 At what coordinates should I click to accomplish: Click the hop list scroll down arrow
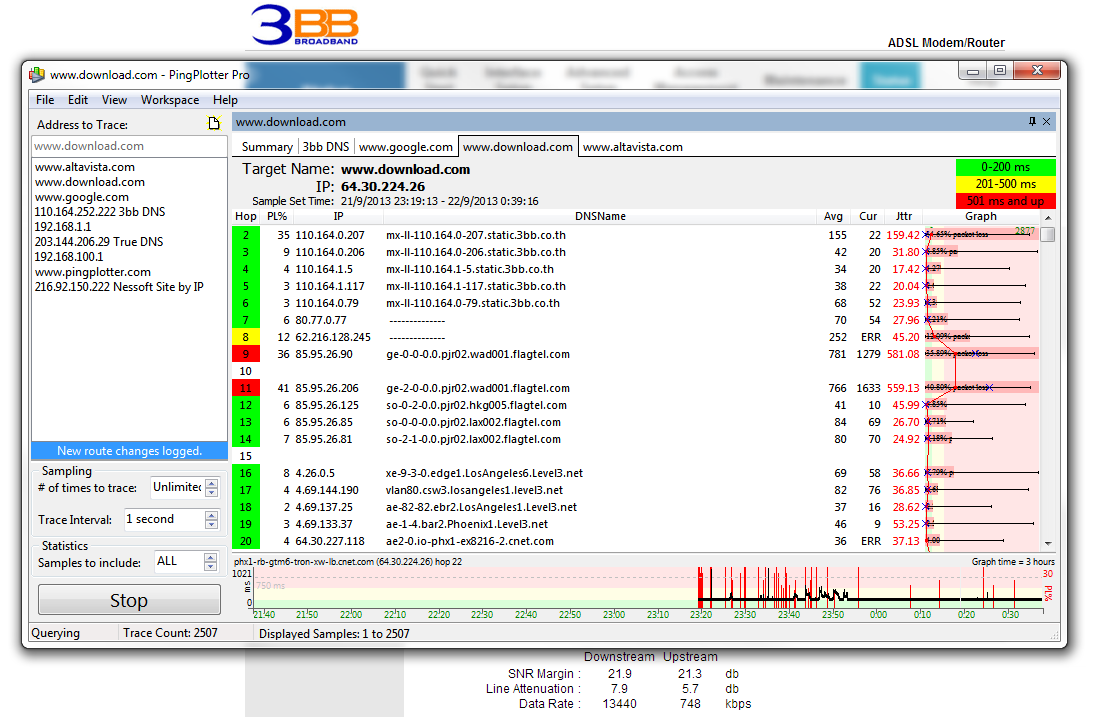1048,543
